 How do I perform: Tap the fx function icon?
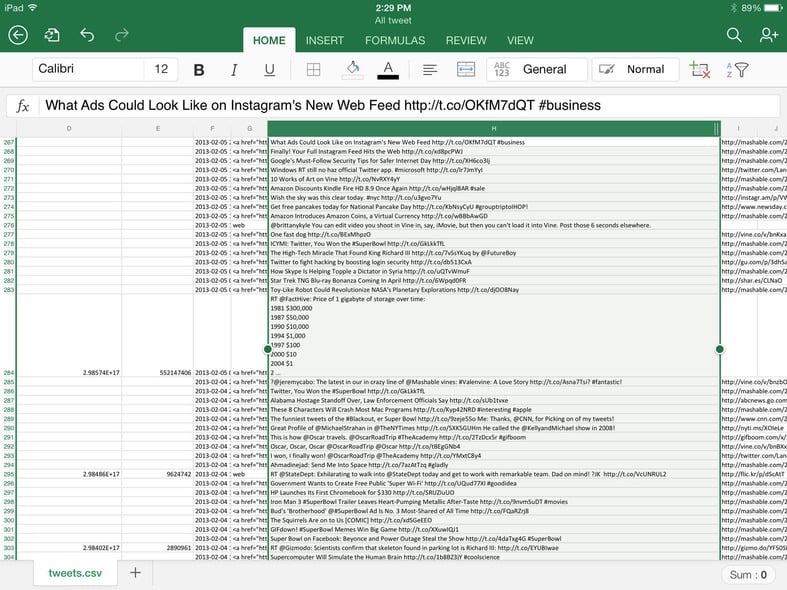pyautogui.click(x=23, y=106)
